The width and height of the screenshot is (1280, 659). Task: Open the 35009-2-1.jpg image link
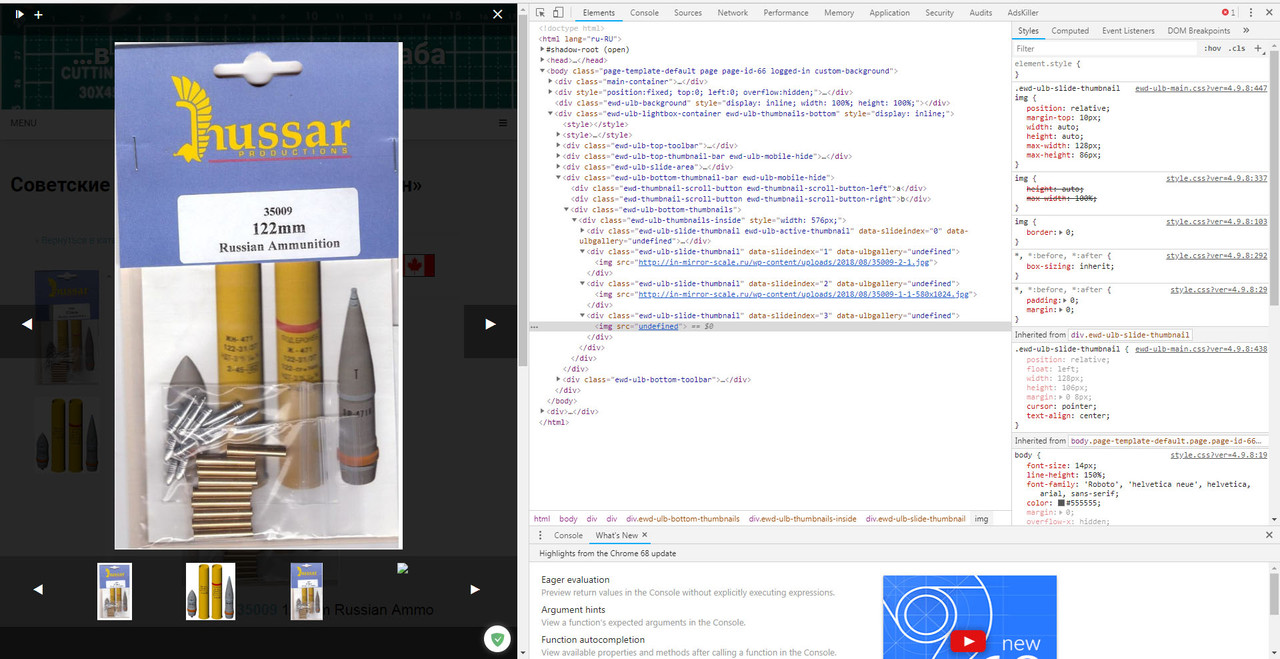point(785,262)
